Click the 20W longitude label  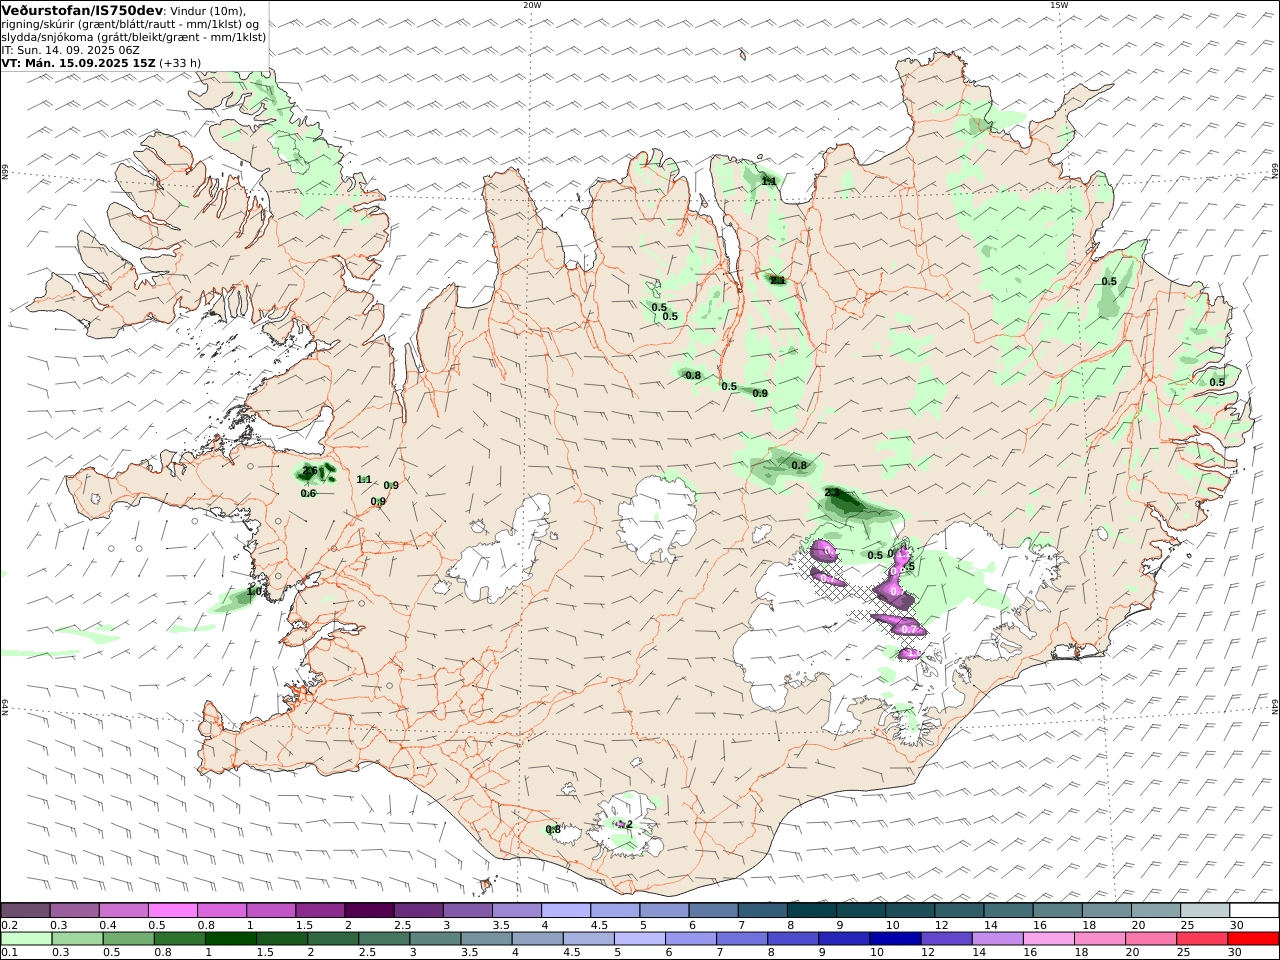click(532, 5)
